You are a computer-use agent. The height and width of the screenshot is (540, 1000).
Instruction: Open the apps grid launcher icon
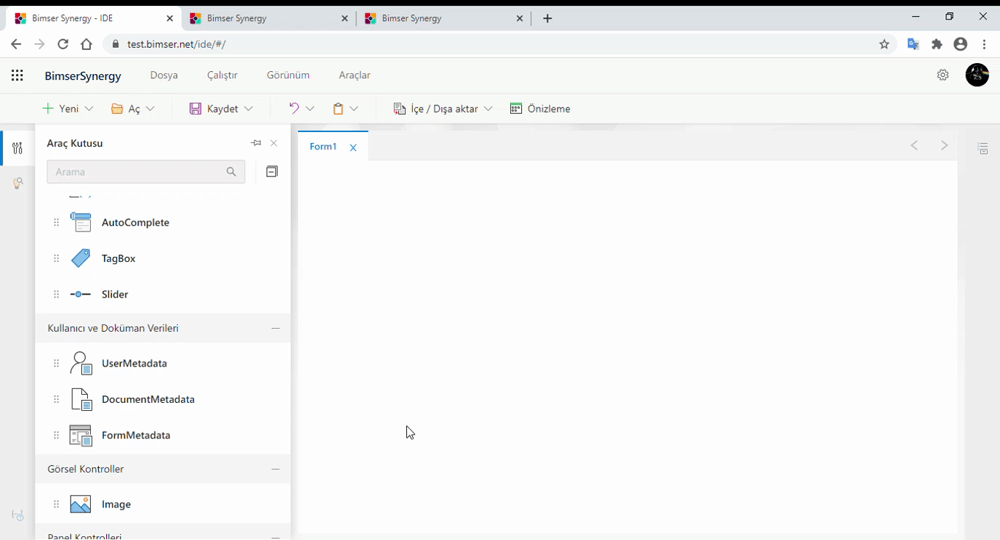tap(17, 76)
